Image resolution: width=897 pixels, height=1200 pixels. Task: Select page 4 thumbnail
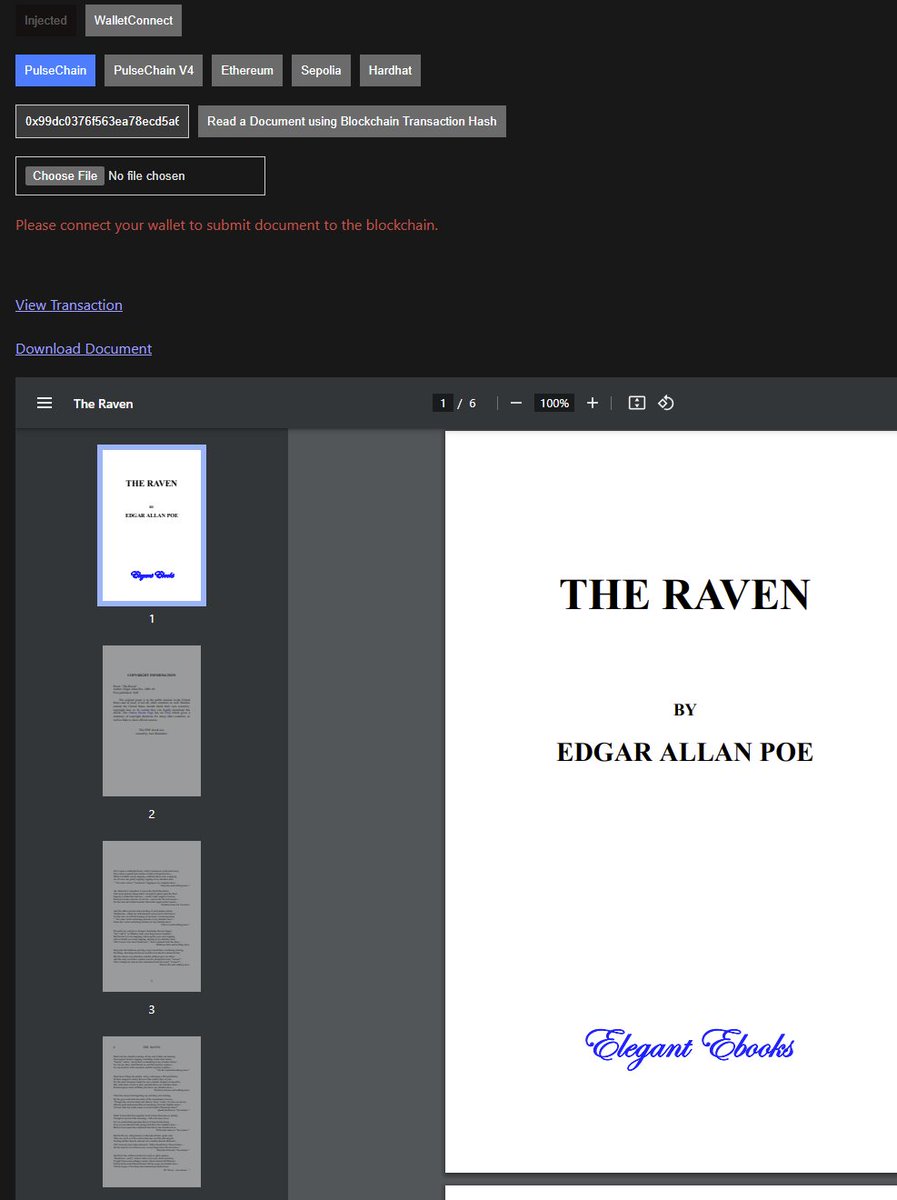pyautogui.click(x=152, y=1112)
